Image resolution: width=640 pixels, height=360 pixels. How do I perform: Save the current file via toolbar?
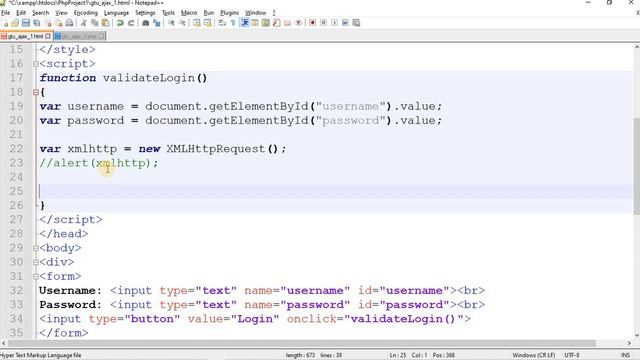pos(26,23)
